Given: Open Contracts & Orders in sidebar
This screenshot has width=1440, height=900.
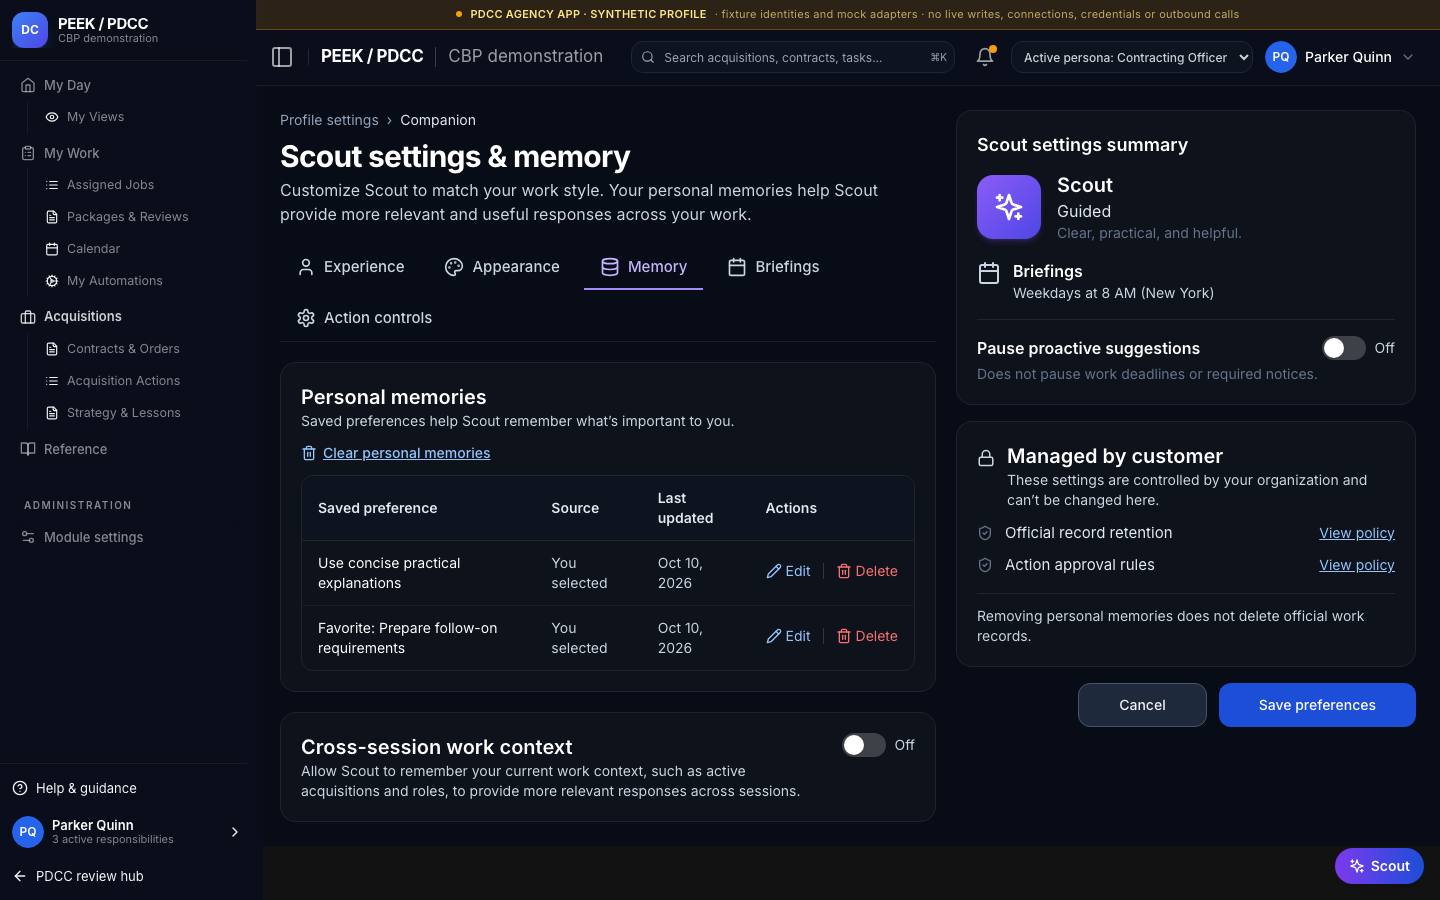Looking at the screenshot, I should click(x=123, y=349).
